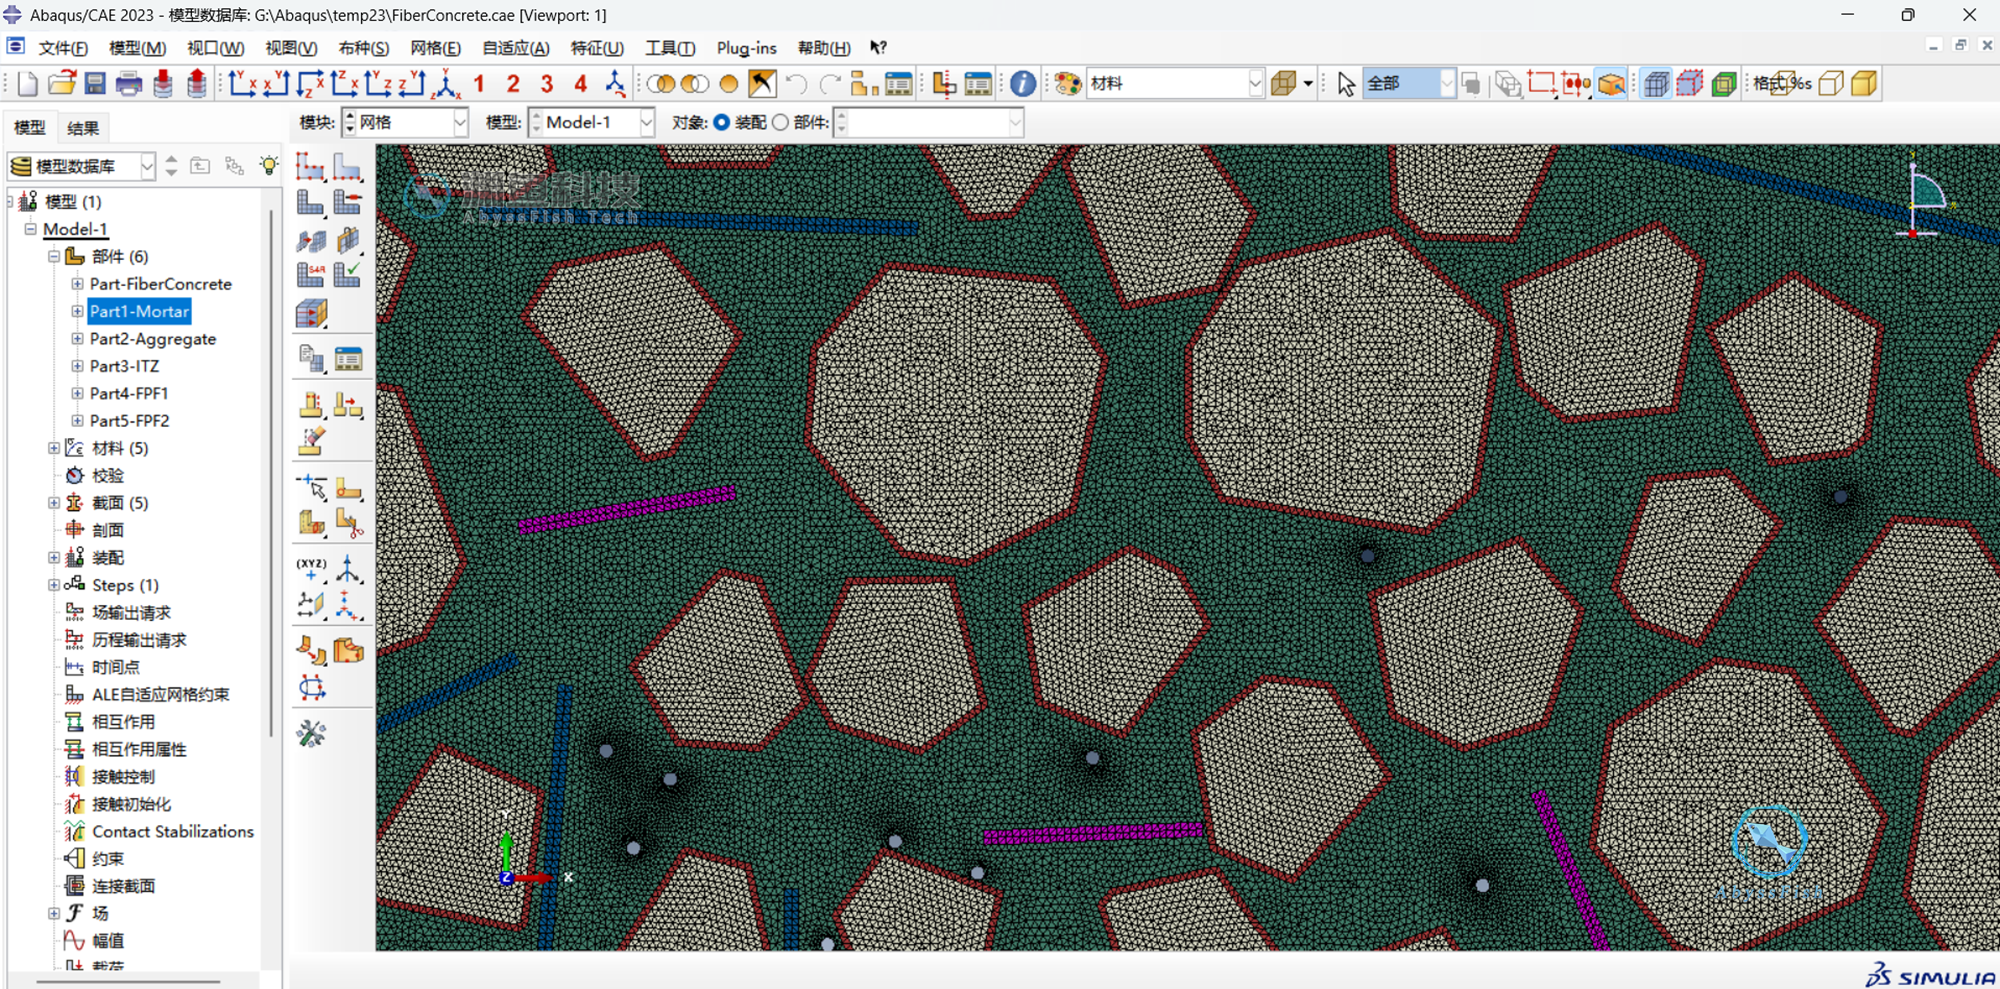The image size is (2000, 989).
Task: Switch to the 结果 tab
Action: pos(83,128)
